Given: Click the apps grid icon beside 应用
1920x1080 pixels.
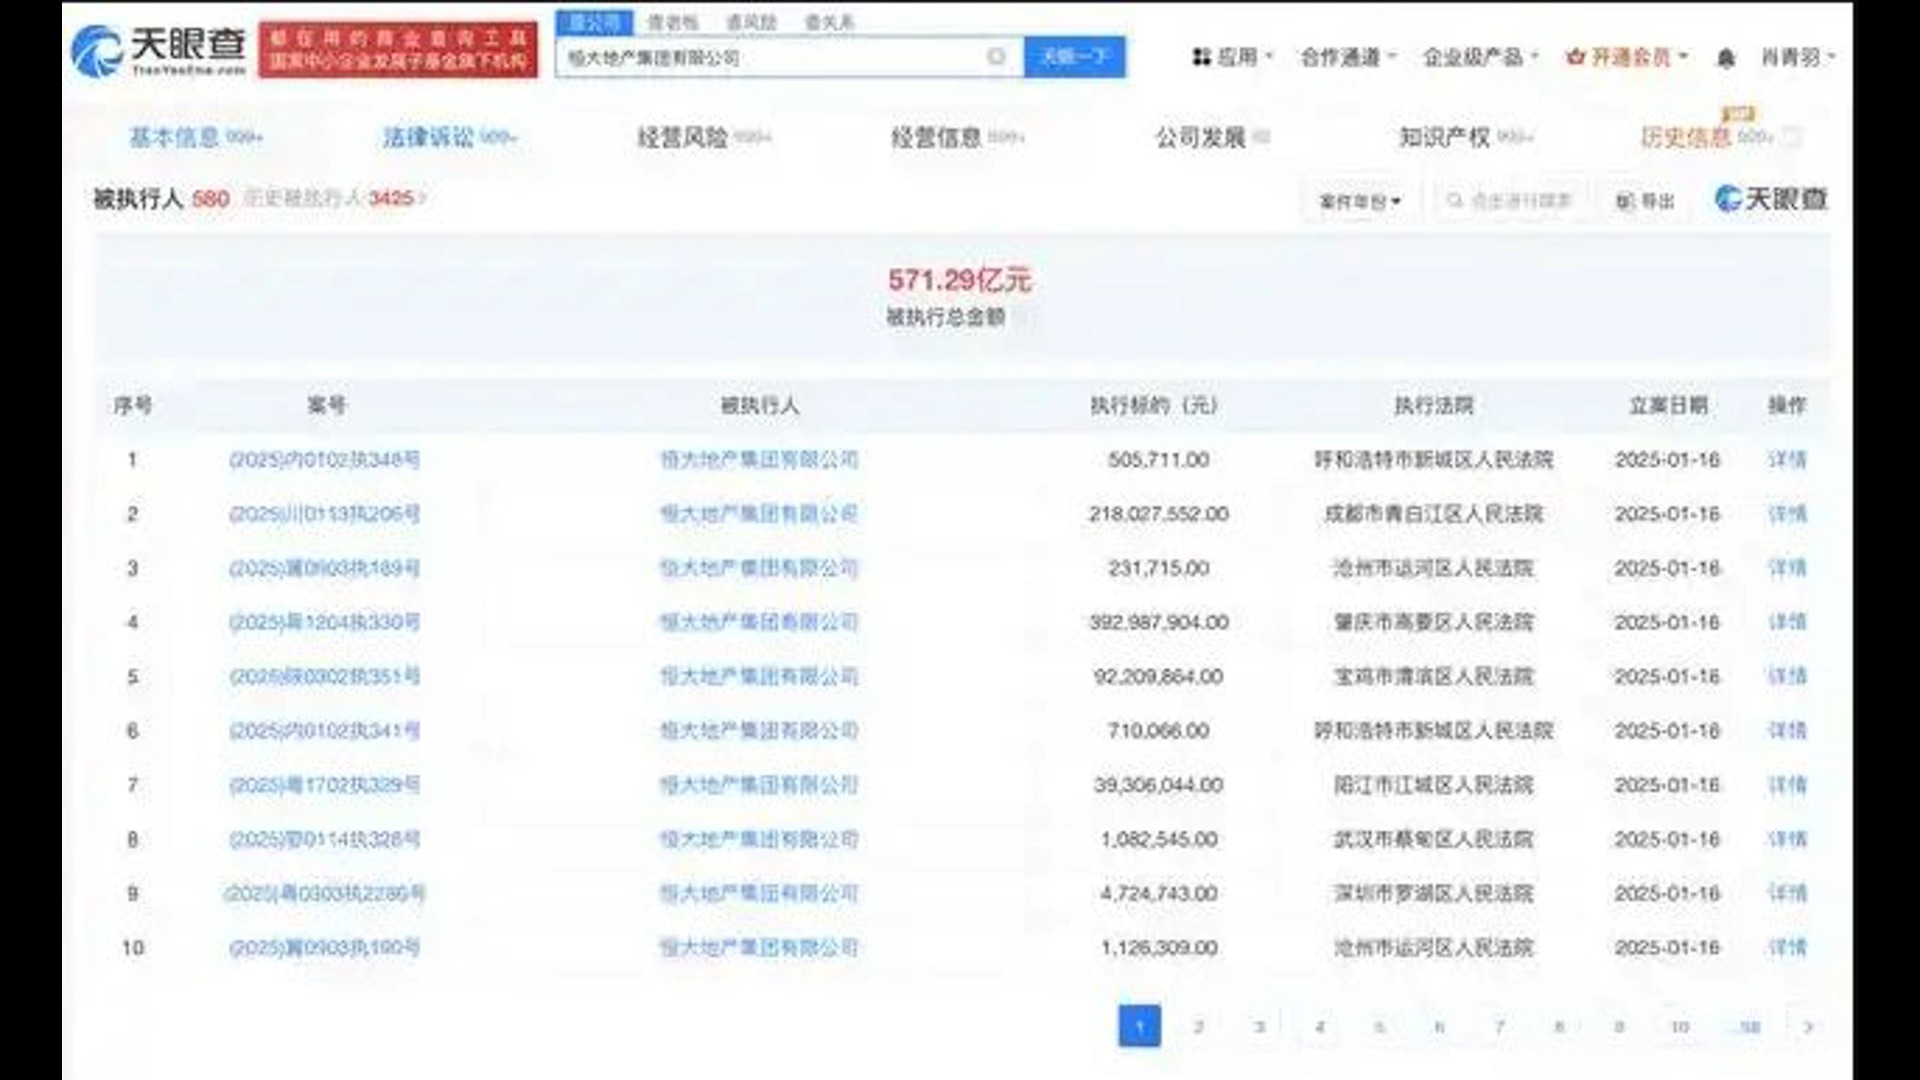Looking at the screenshot, I should pos(1201,57).
